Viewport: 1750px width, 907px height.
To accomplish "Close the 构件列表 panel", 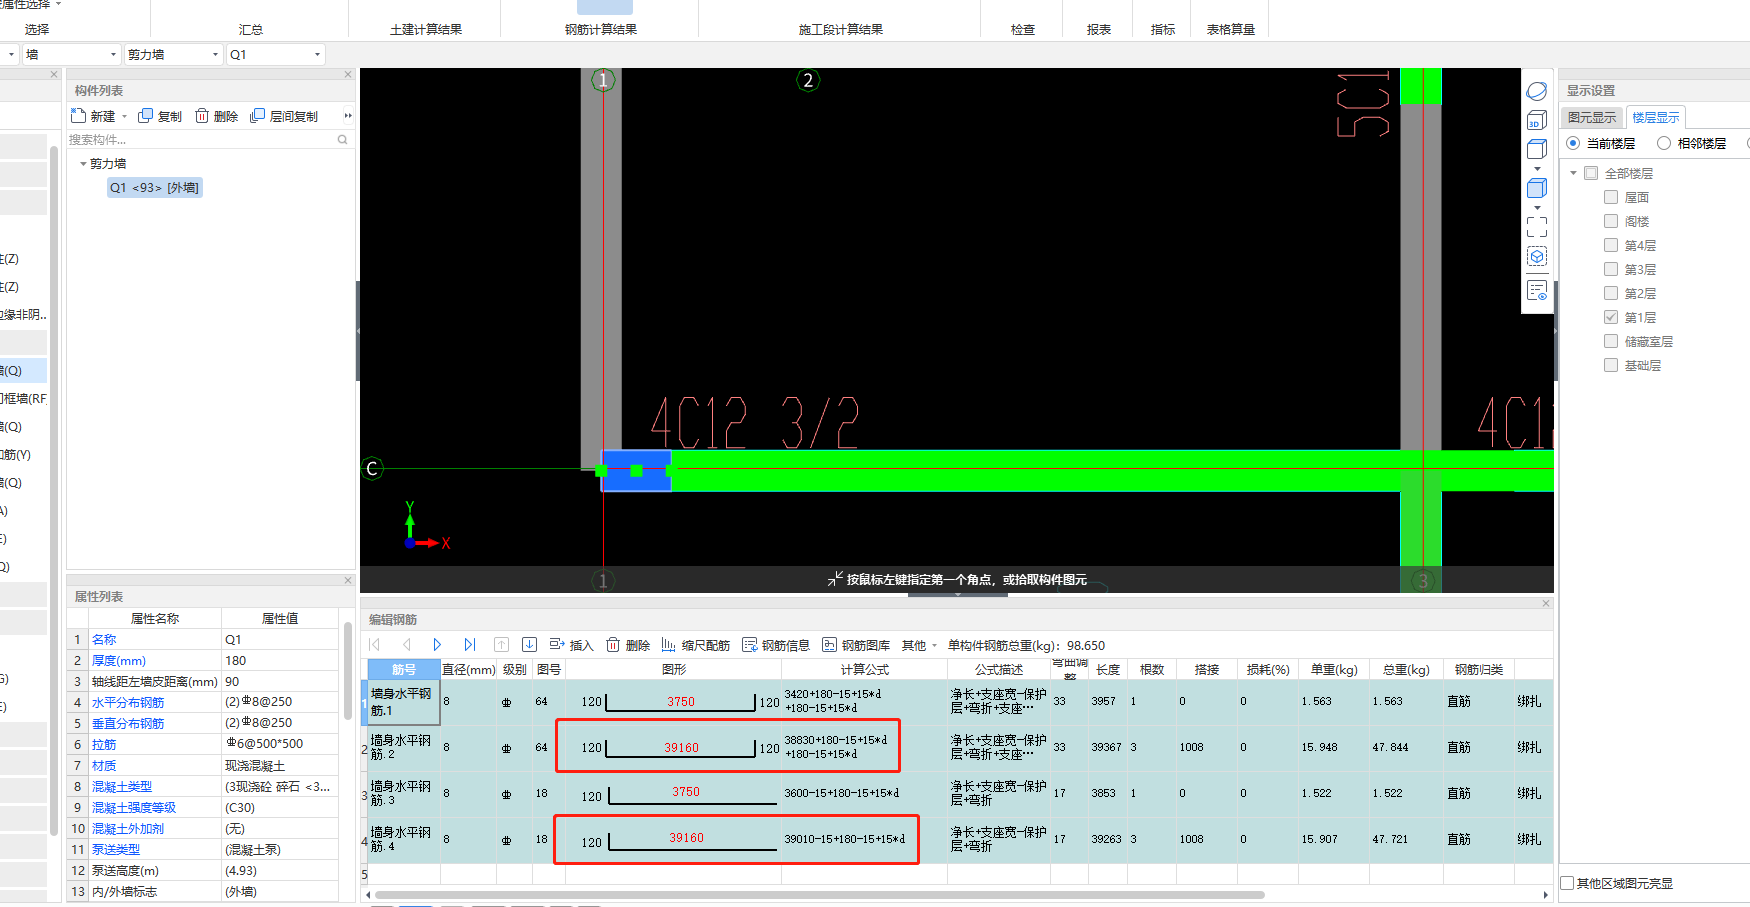I will [x=348, y=75].
